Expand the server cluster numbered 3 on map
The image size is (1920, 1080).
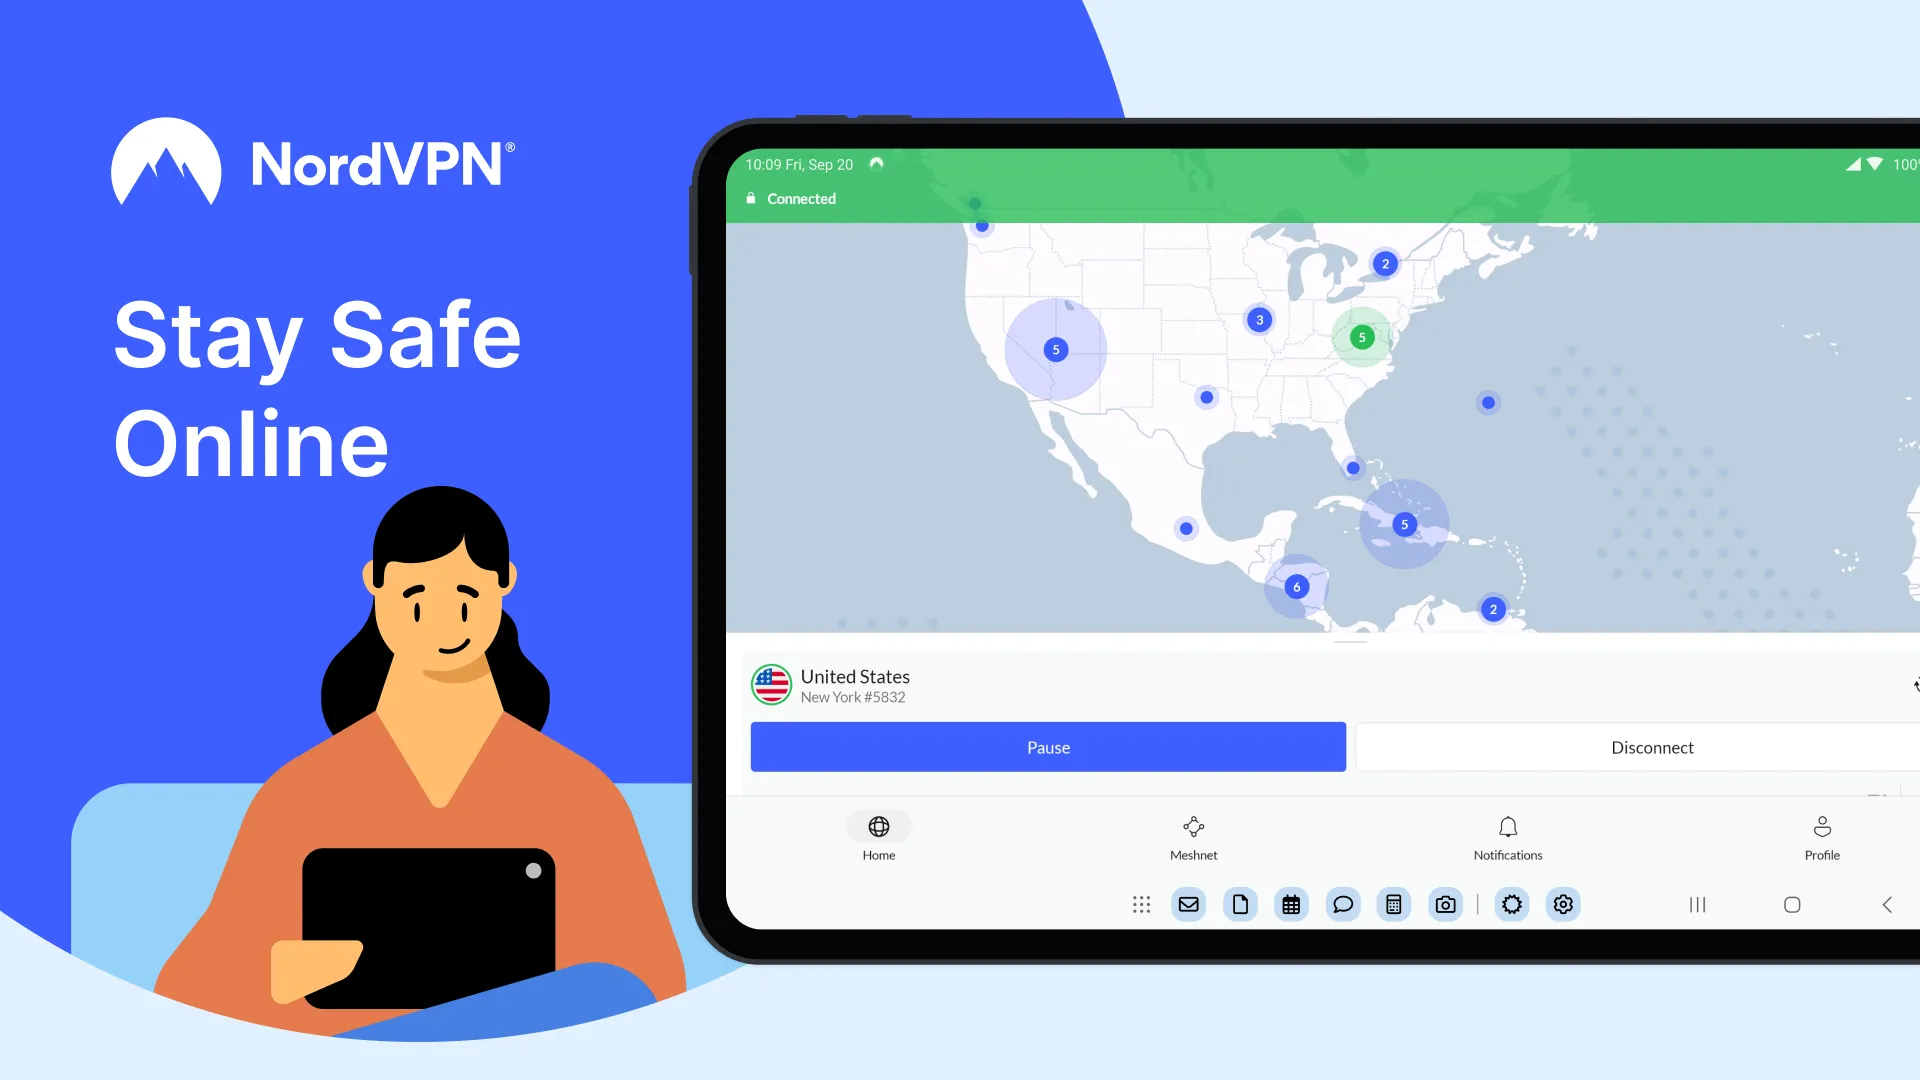(x=1259, y=319)
